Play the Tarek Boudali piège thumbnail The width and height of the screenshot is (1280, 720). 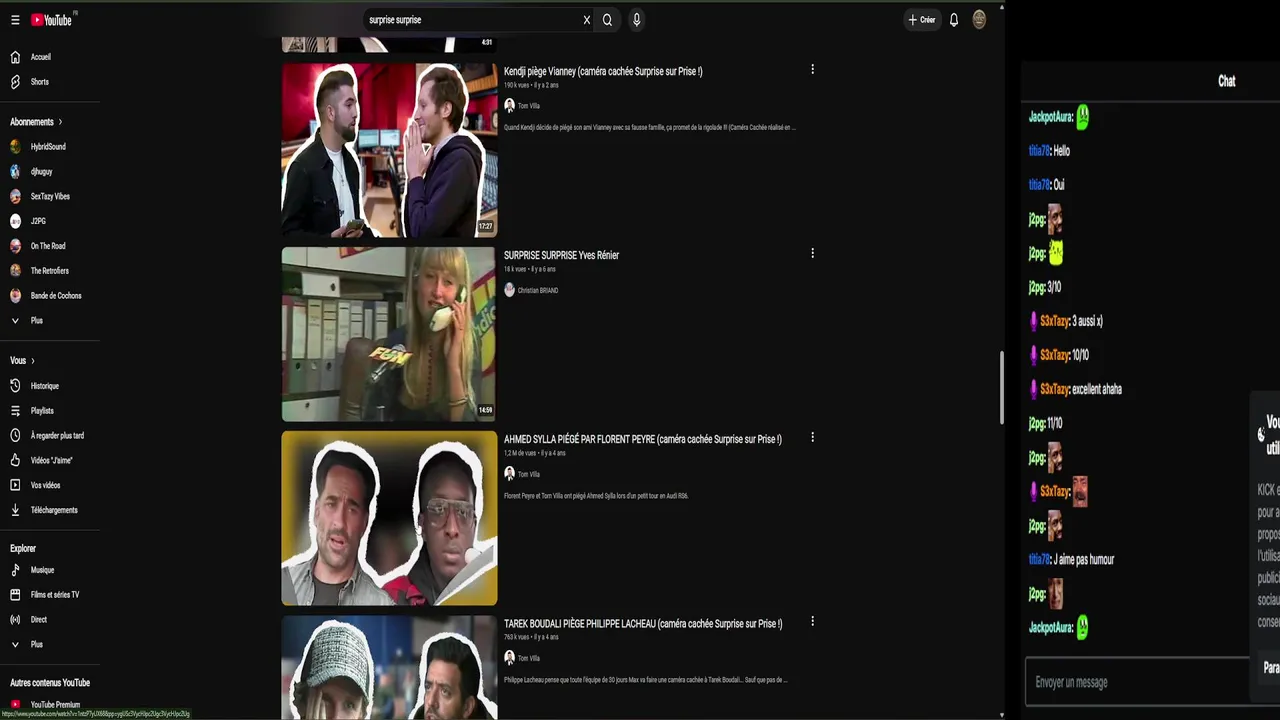coord(389,668)
